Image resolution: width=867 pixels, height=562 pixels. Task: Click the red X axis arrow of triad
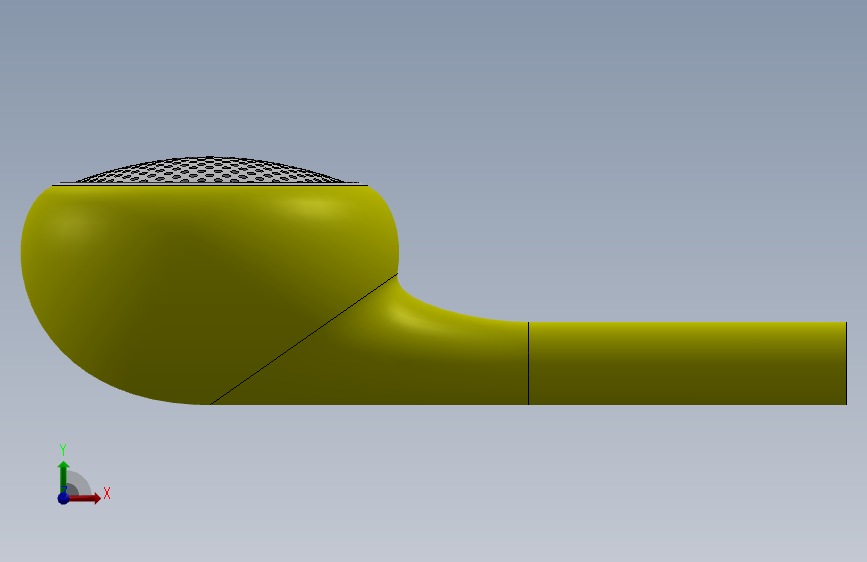pos(84,498)
